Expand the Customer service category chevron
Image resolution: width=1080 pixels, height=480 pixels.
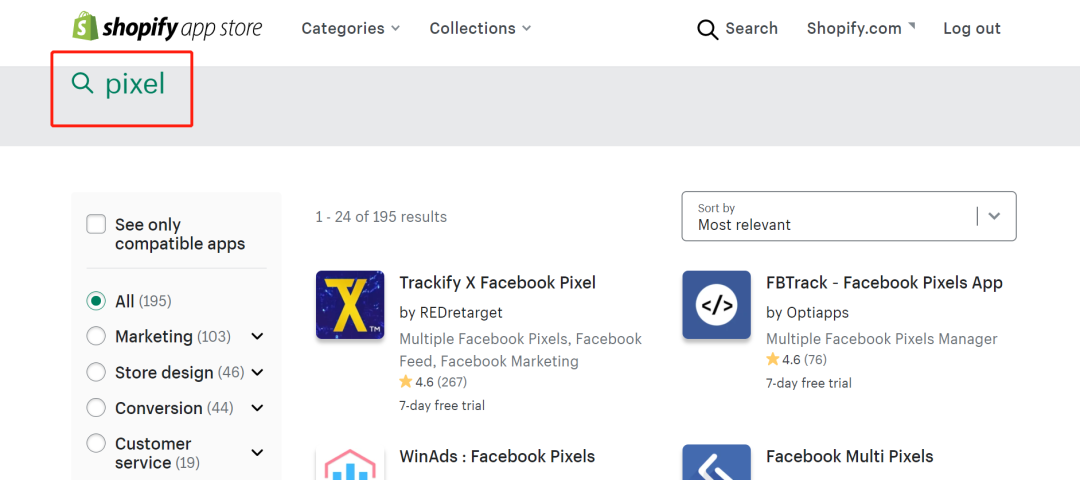(x=257, y=452)
